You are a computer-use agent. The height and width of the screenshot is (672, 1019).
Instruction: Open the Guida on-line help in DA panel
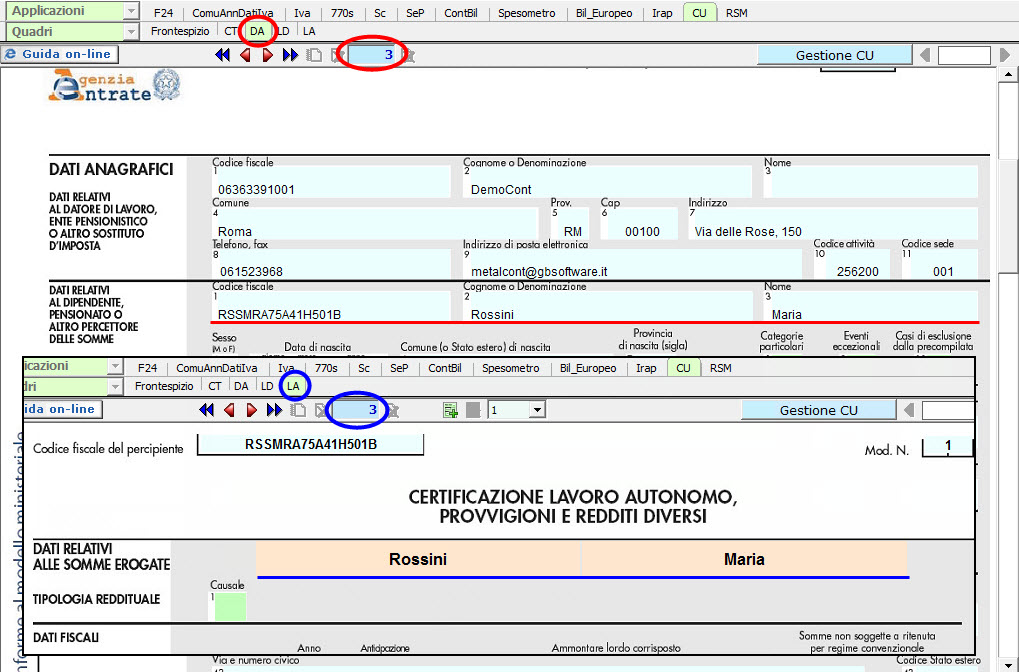pyautogui.click(x=59, y=54)
